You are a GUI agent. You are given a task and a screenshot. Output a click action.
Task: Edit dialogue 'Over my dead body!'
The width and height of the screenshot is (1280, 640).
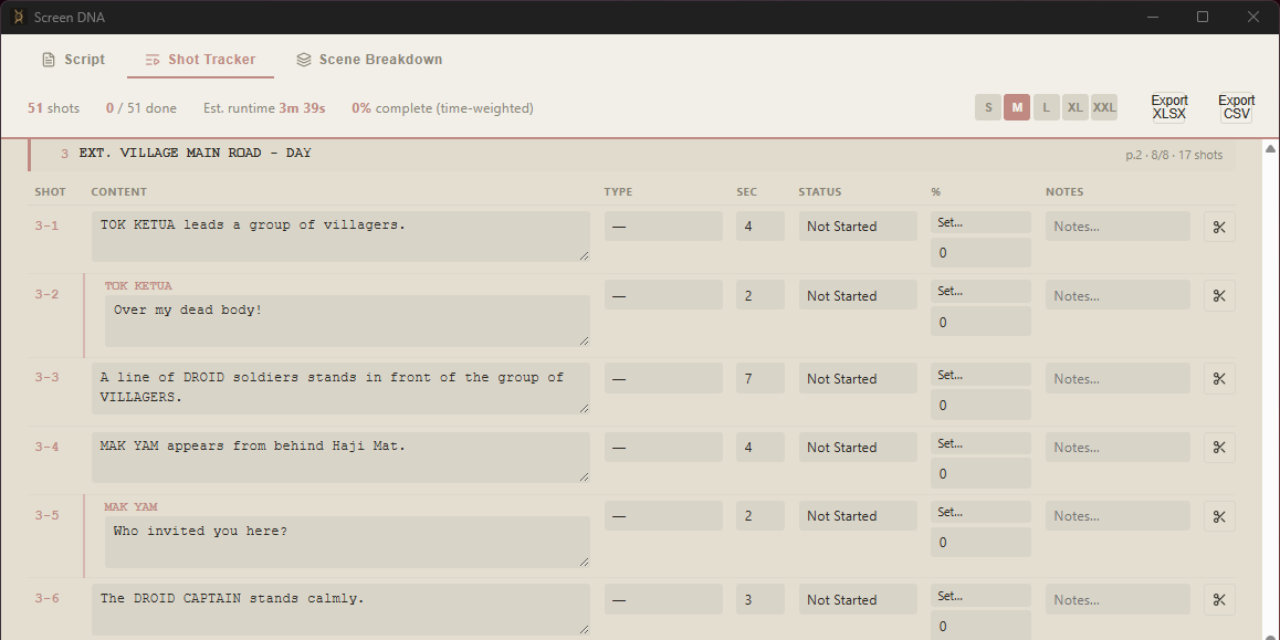pos(347,321)
